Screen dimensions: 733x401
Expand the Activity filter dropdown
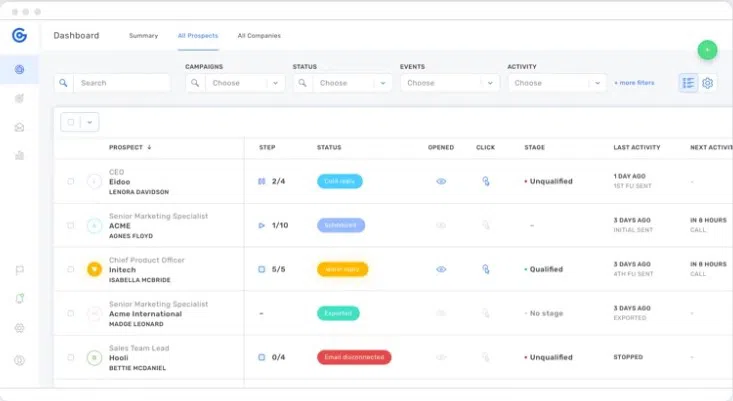click(557, 83)
